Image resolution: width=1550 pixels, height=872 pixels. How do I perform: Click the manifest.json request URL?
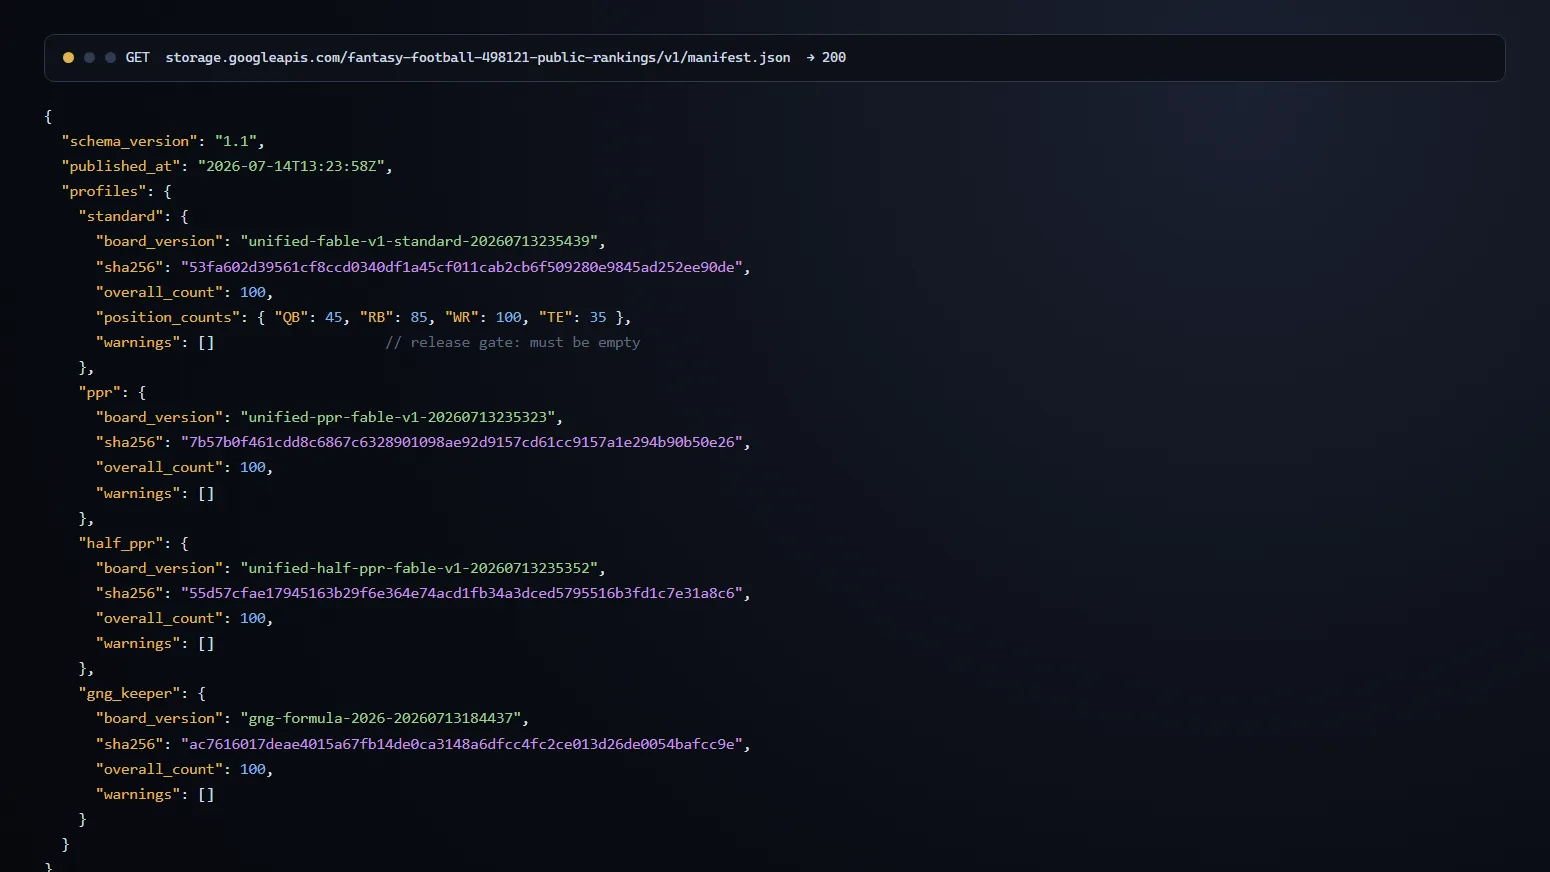tap(478, 58)
